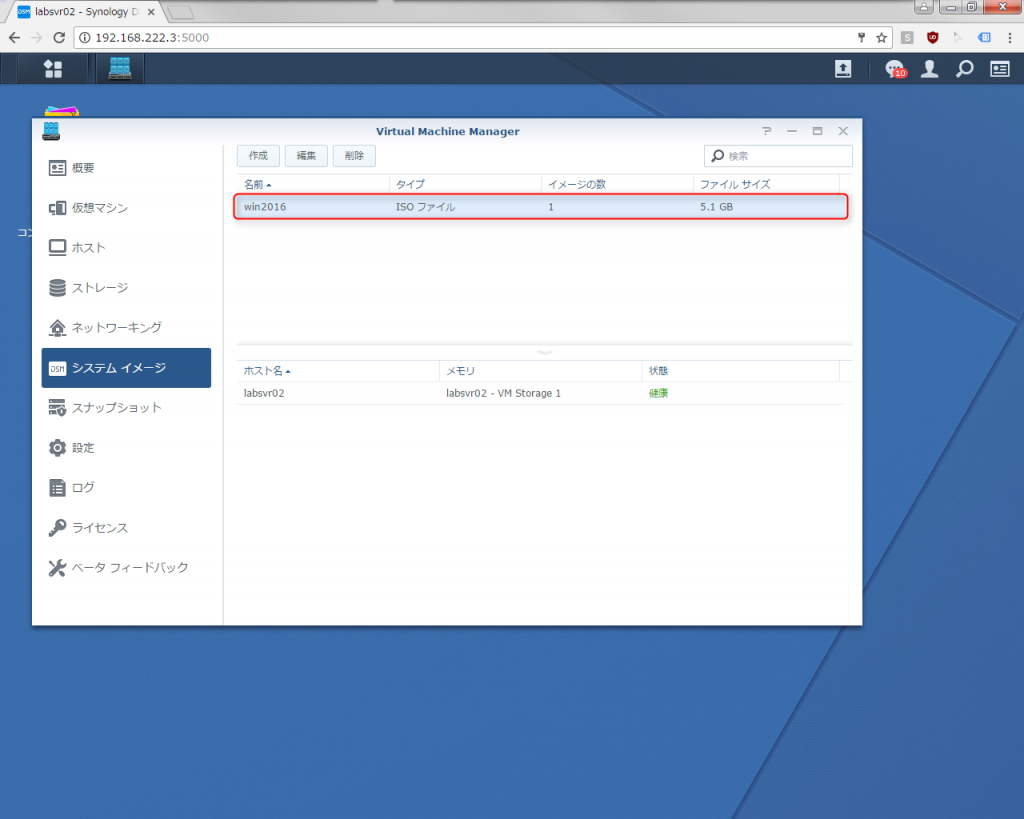Select the labsvr02 - Synology browser tab
The image size is (1024, 819).
(83, 12)
